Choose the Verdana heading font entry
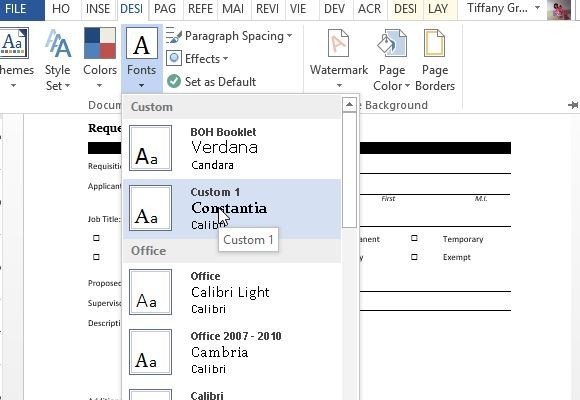The width and height of the screenshot is (580, 400). [225, 147]
